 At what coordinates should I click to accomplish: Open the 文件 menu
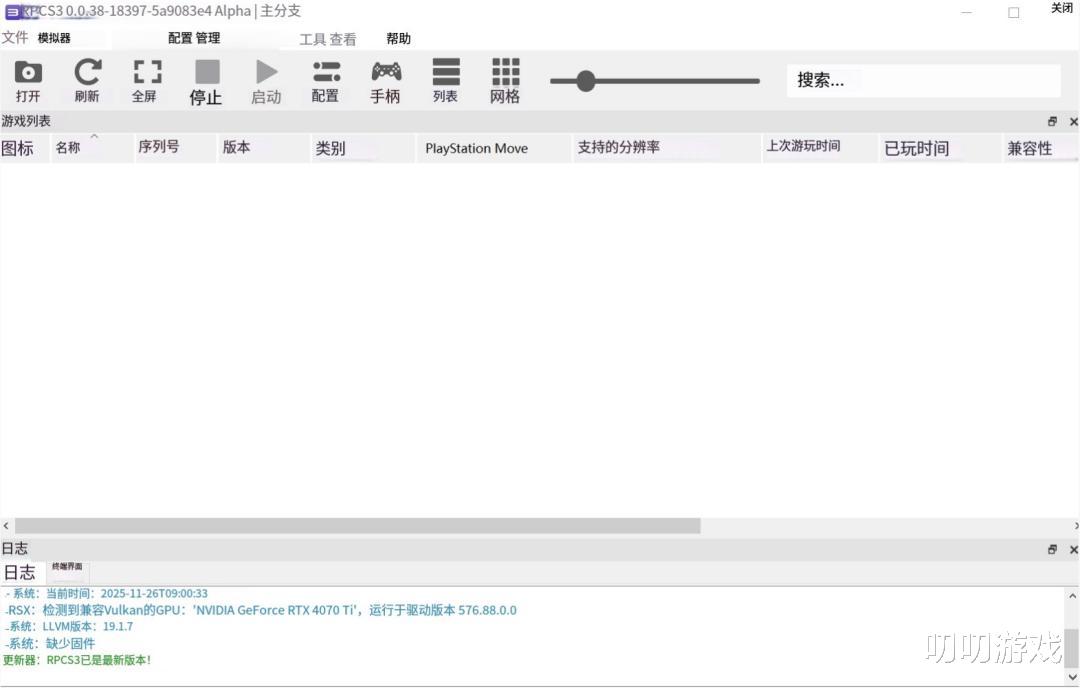coord(15,37)
